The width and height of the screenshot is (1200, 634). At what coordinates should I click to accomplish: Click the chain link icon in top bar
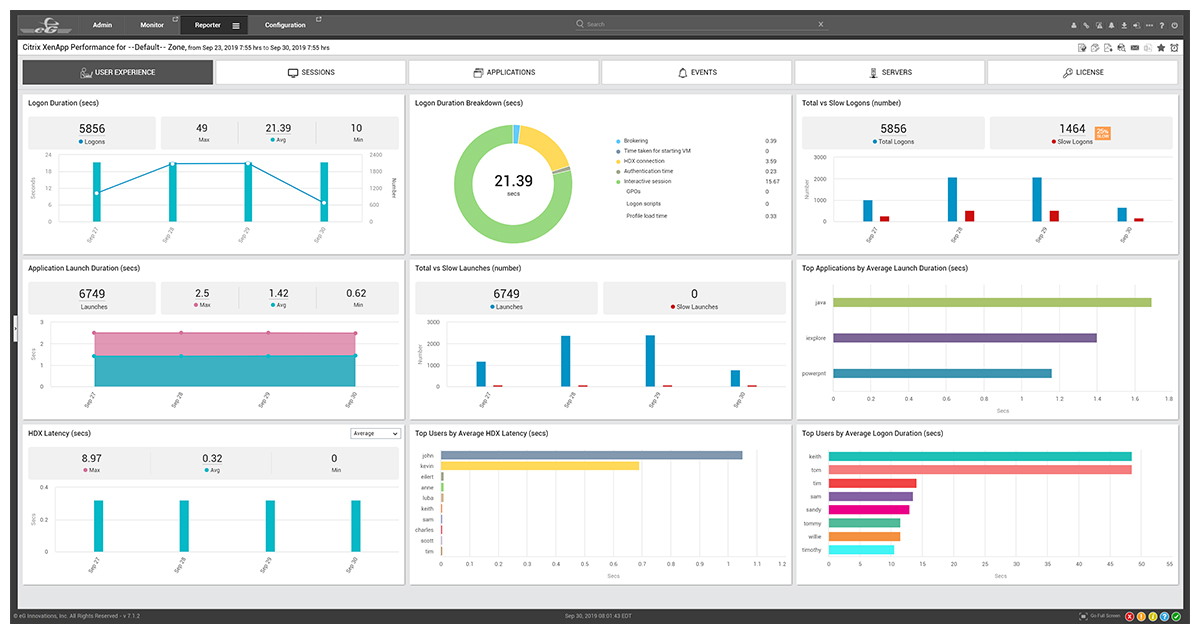click(x=1086, y=25)
